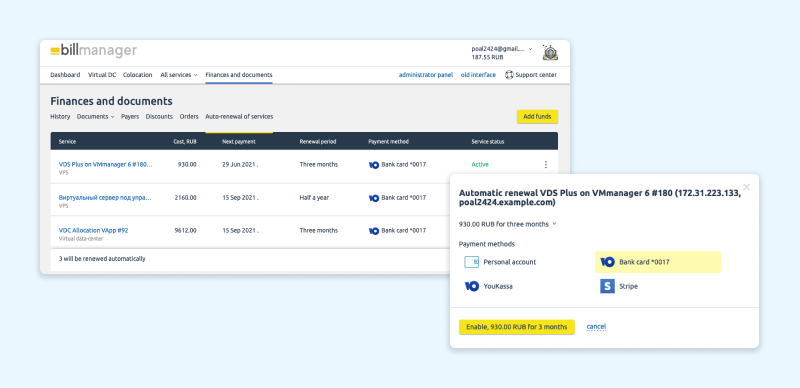Click the 187.55 RUB balance
The height and width of the screenshot is (388, 800).
click(487, 58)
